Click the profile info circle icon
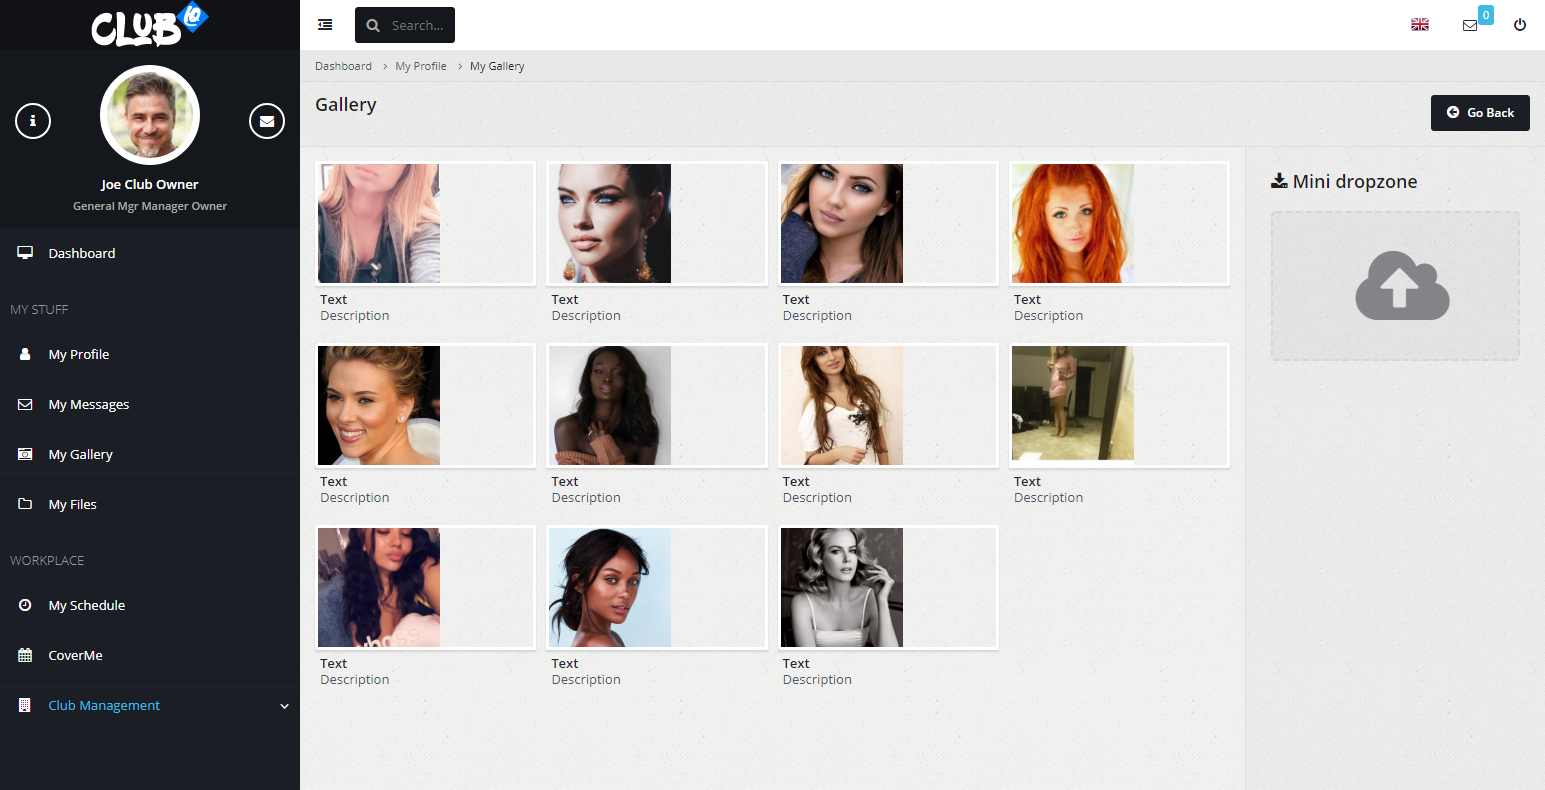This screenshot has height=790, width=1545. [33, 121]
